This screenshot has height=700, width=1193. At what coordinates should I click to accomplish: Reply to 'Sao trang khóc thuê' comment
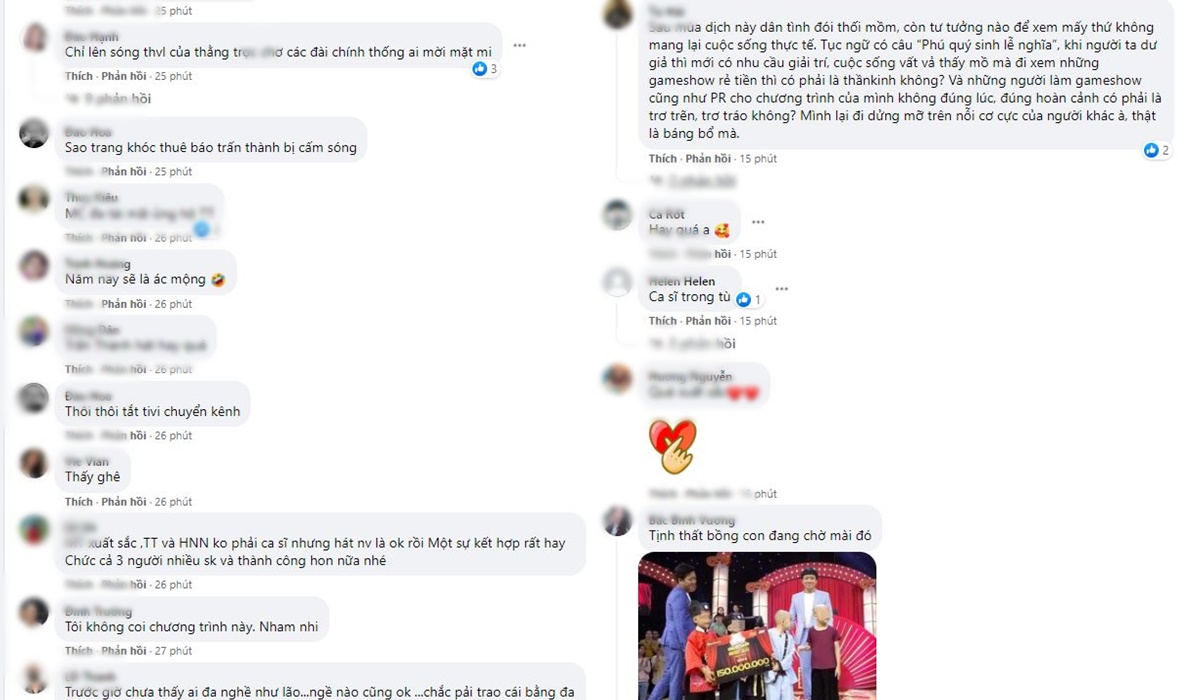[x=124, y=172]
